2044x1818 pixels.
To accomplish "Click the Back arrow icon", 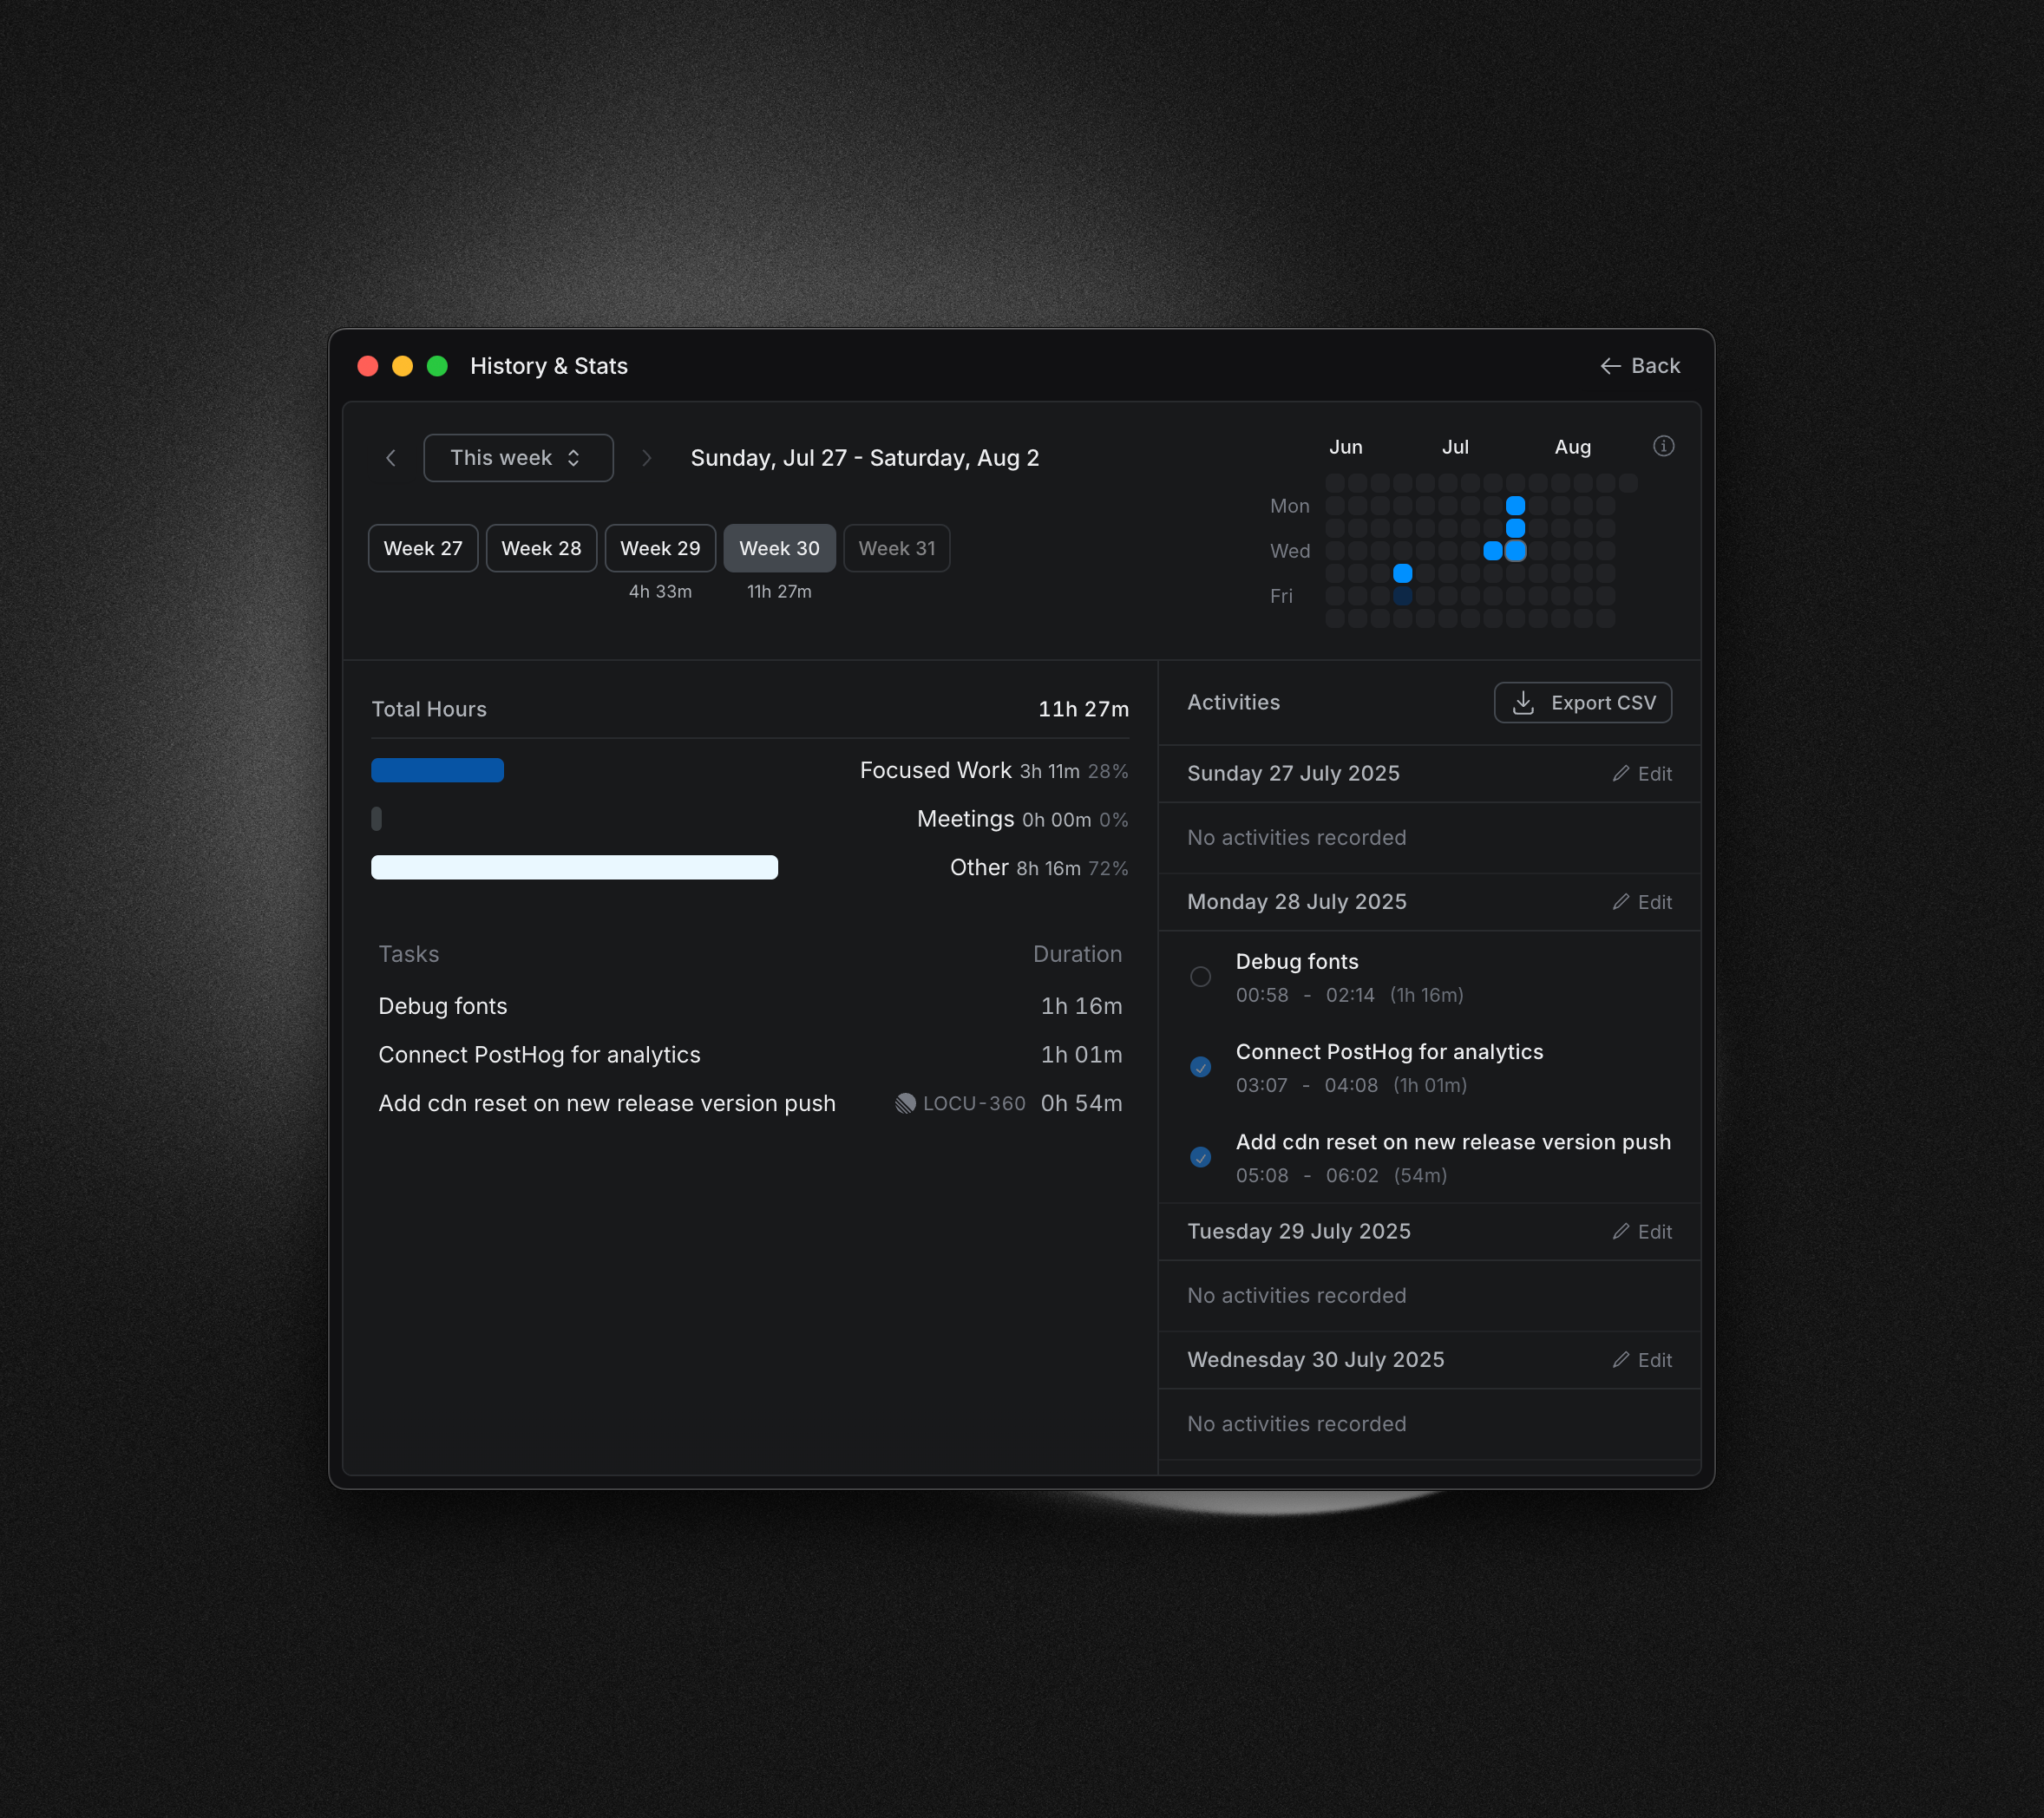I will pos(1610,366).
